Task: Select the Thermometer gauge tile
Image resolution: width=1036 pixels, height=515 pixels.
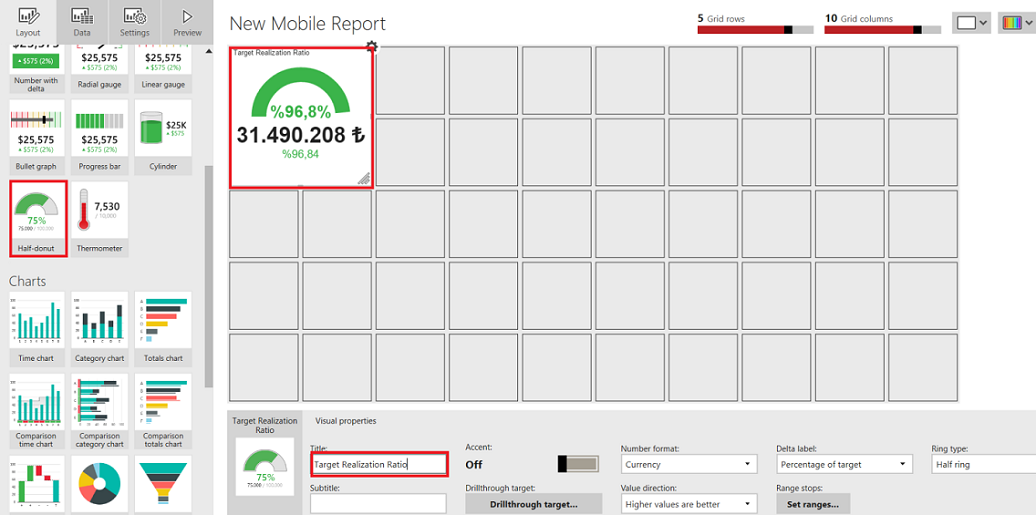Action: [99, 219]
